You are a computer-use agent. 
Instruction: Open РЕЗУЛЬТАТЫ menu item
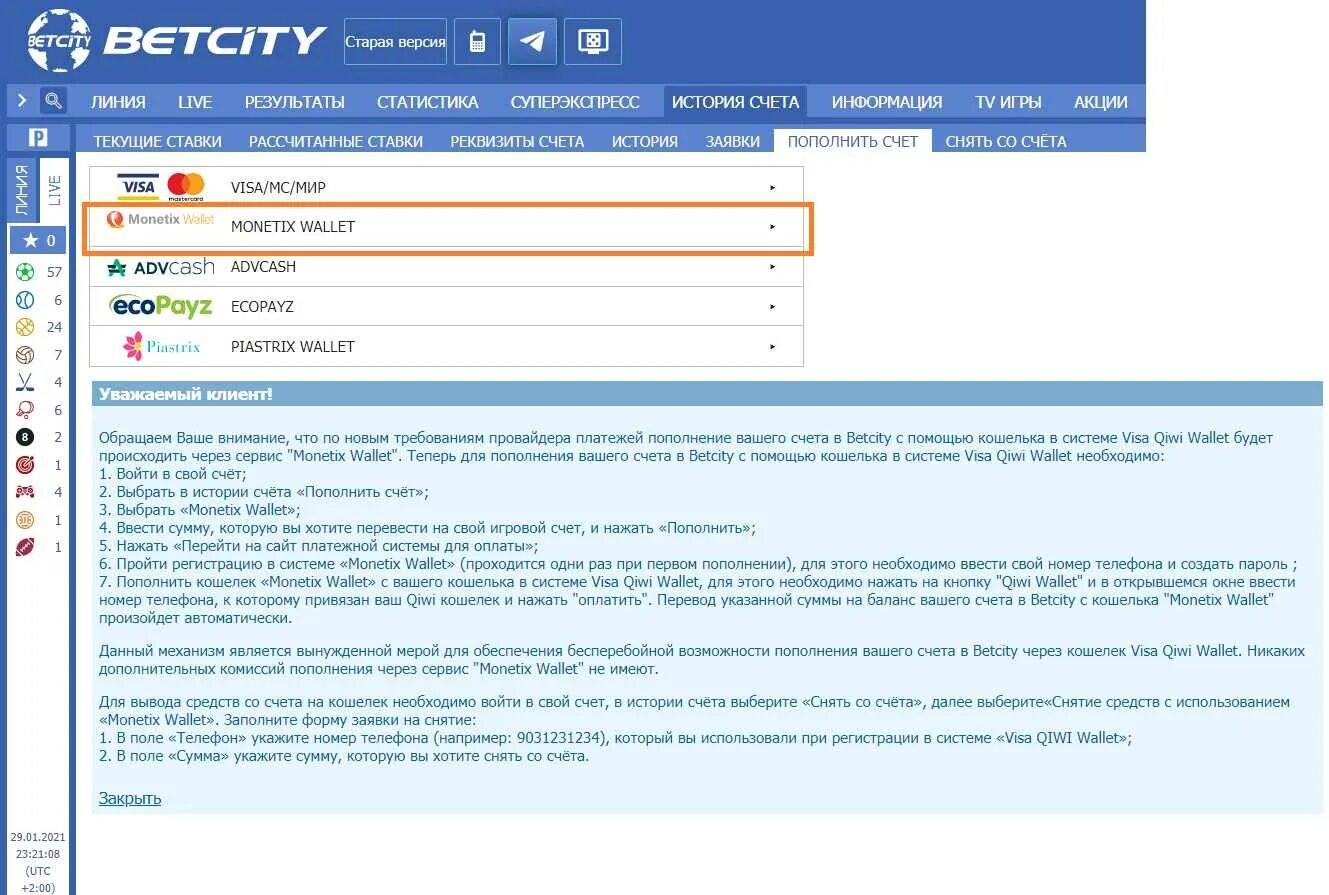(x=295, y=102)
